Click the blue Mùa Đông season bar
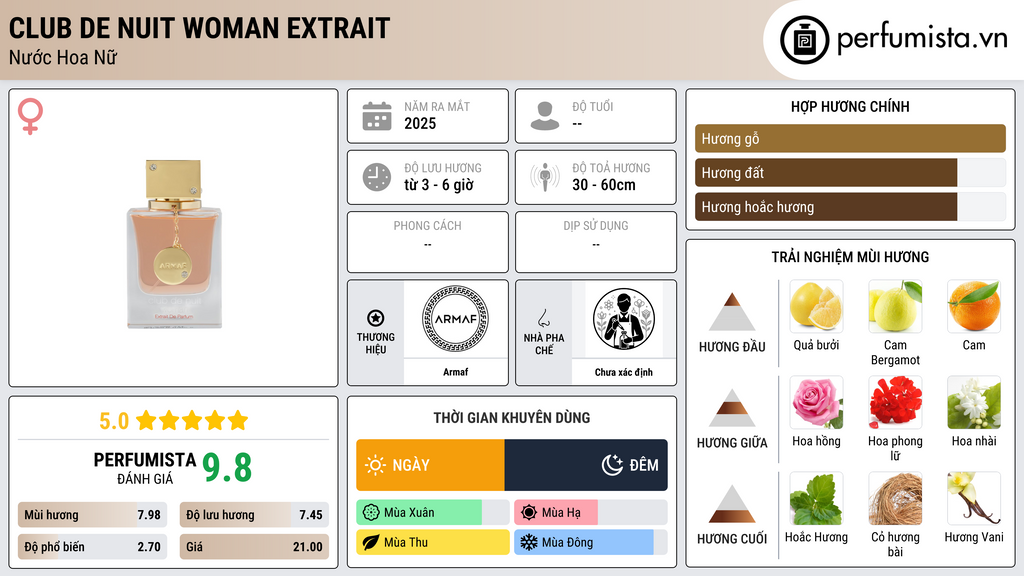Screen dimensions: 1024x576 pyautogui.click(x=590, y=542)
